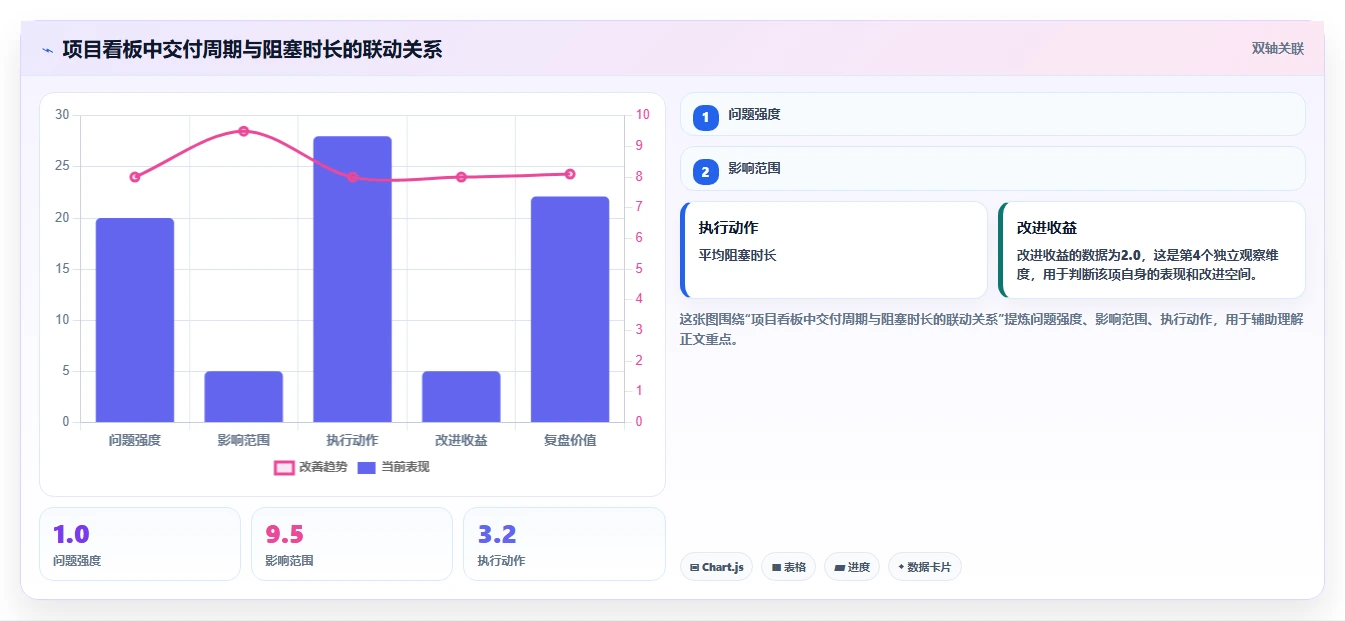
Task: Select the tall 执行动作 bar
Action: (x=352, y=279)
